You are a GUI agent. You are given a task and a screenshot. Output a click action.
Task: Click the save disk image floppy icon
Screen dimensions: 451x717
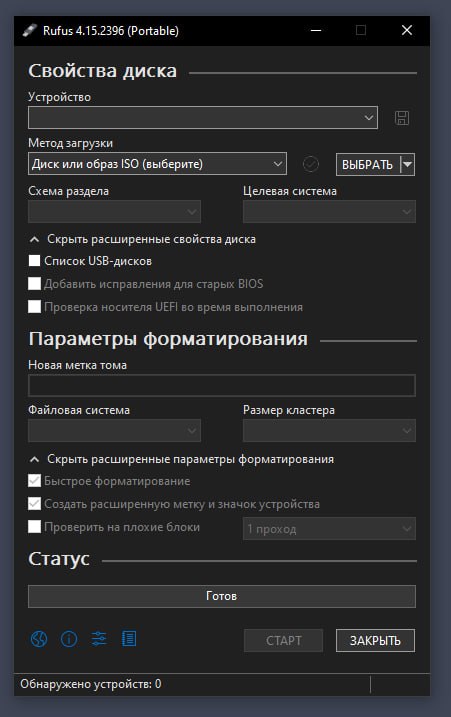pyautogui.click(x=402, y=118)
